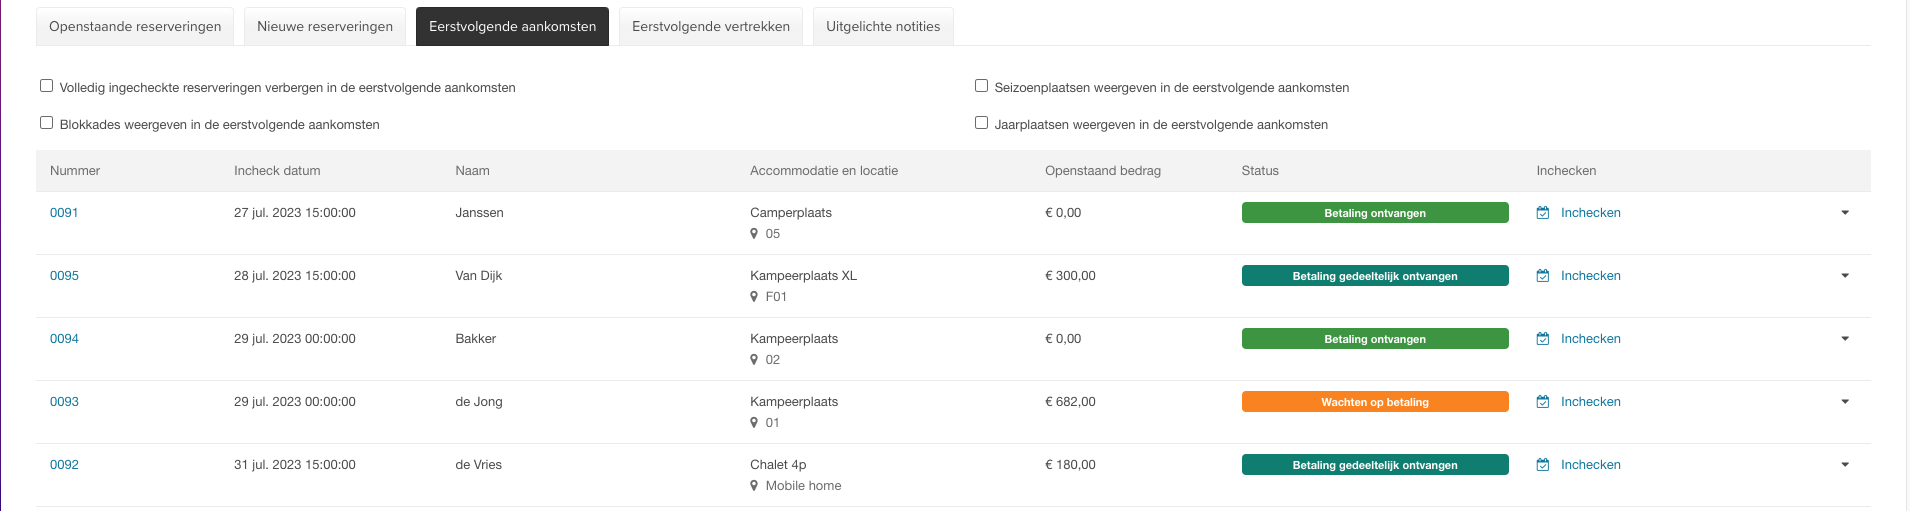The image size is (1910, 511).
Task: Open reservation number 0095 link
Action: tap(64, 276)
